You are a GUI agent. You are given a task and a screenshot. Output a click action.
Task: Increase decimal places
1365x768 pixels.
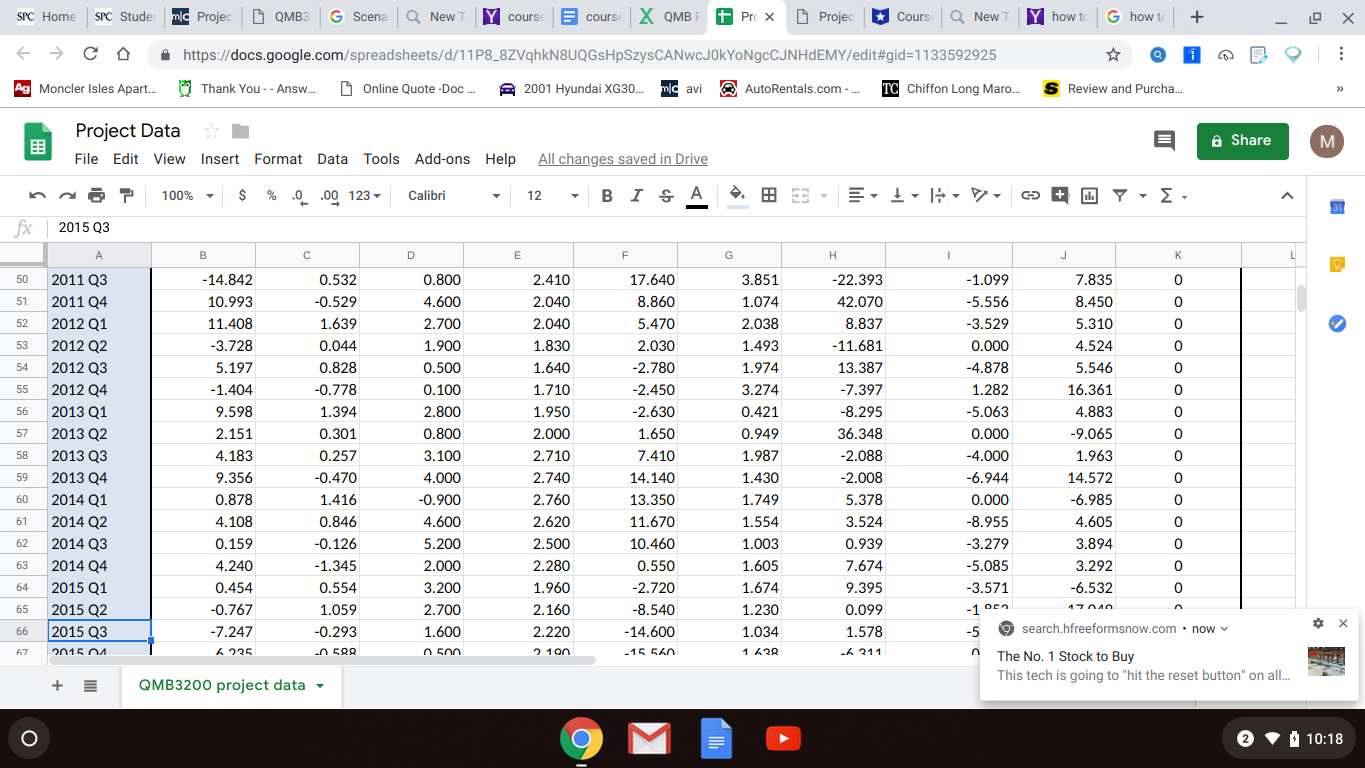click(x=328, y=196)
